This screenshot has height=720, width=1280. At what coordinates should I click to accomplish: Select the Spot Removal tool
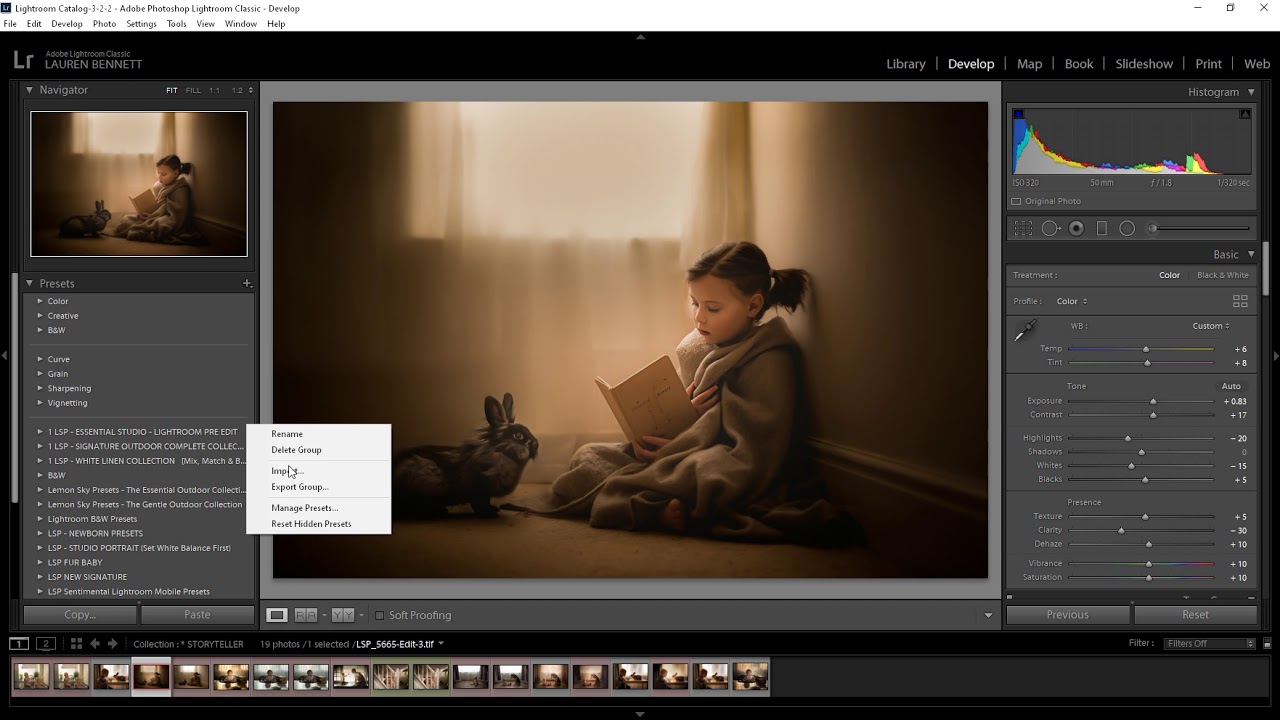tap(1050, 228)
